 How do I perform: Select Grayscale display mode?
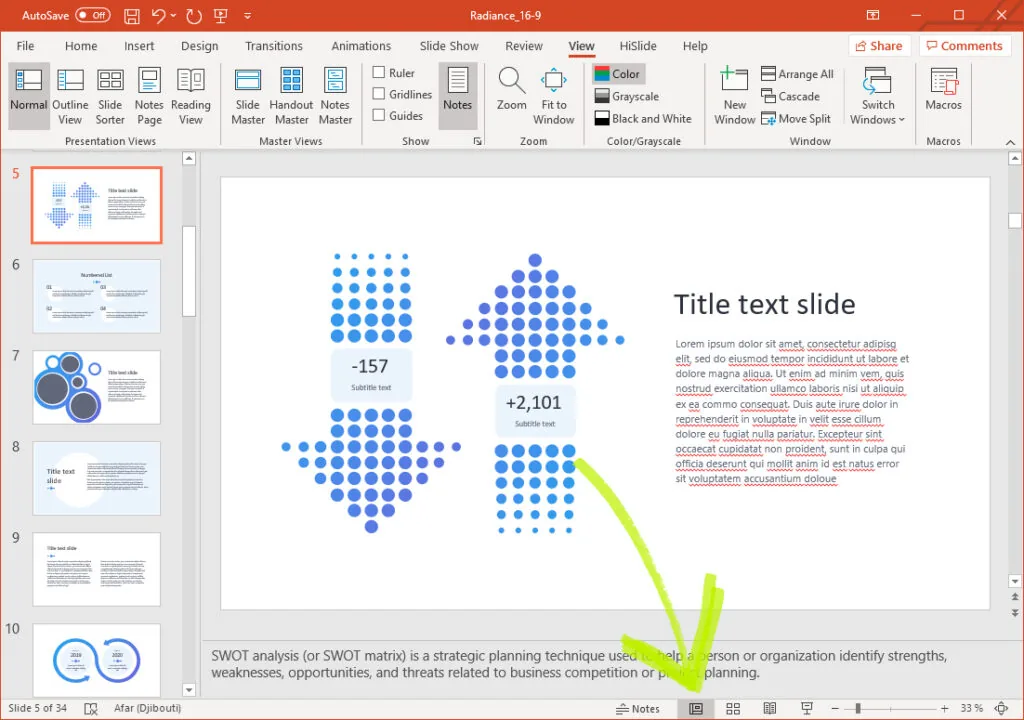click(627, 96)
